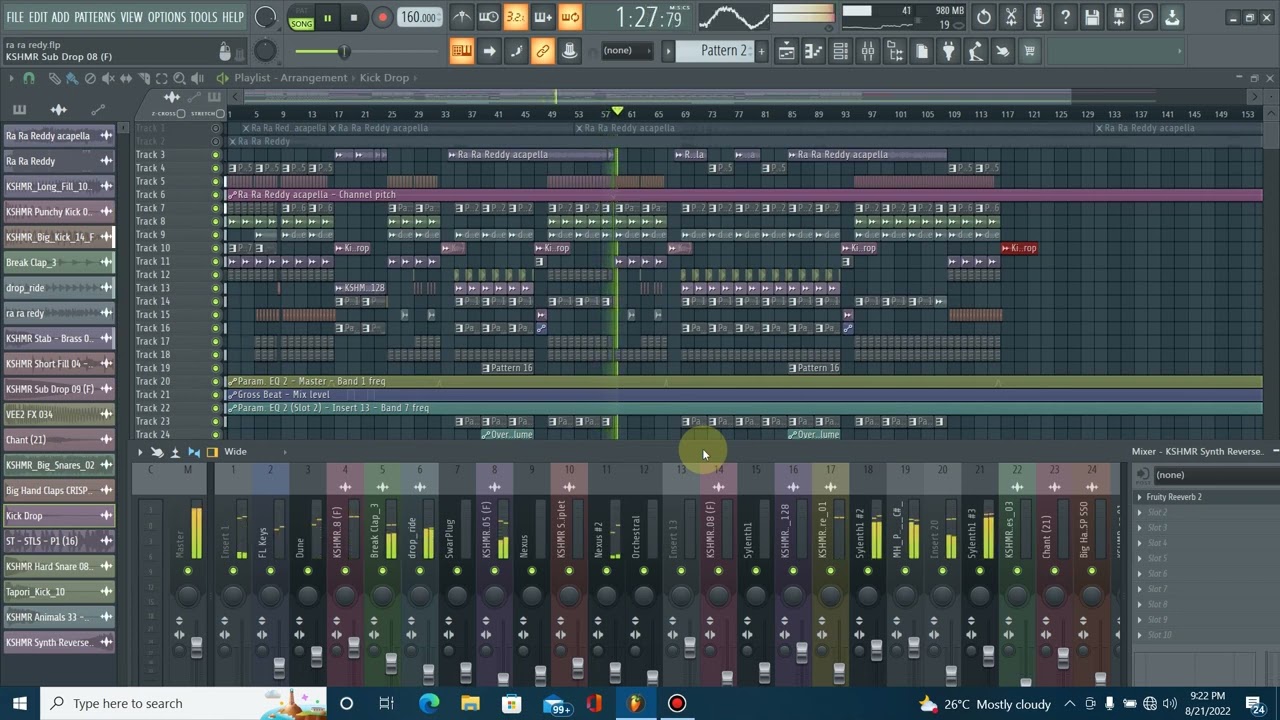The height and width of the screenshot is (720, 1280).
Task: Mute Track 20 with its green light
Action: point(215,381)
